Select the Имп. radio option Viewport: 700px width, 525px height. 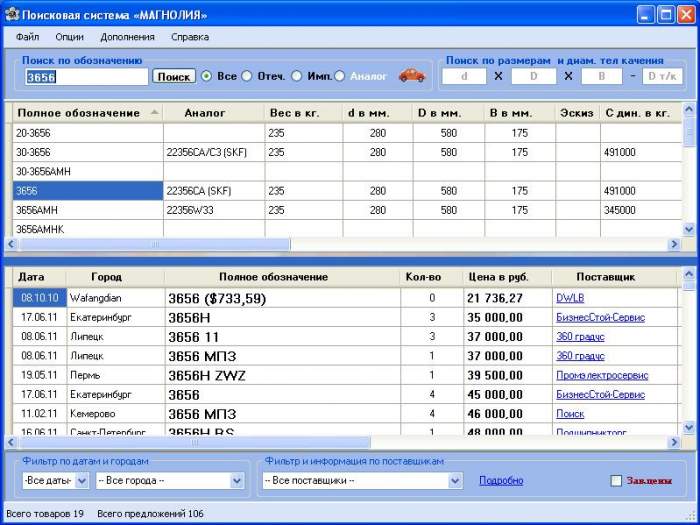coord(297,76)
